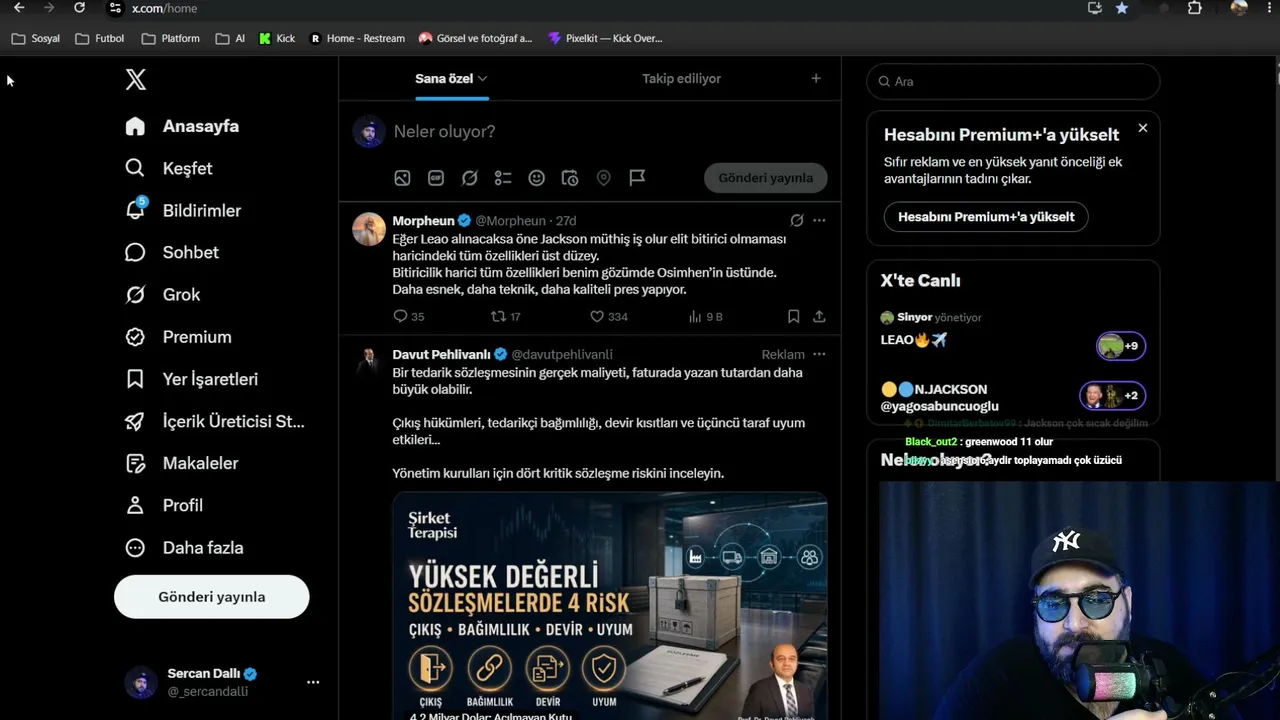
Task: Reply to Morpheun post
Action: (x=409, y=316)
